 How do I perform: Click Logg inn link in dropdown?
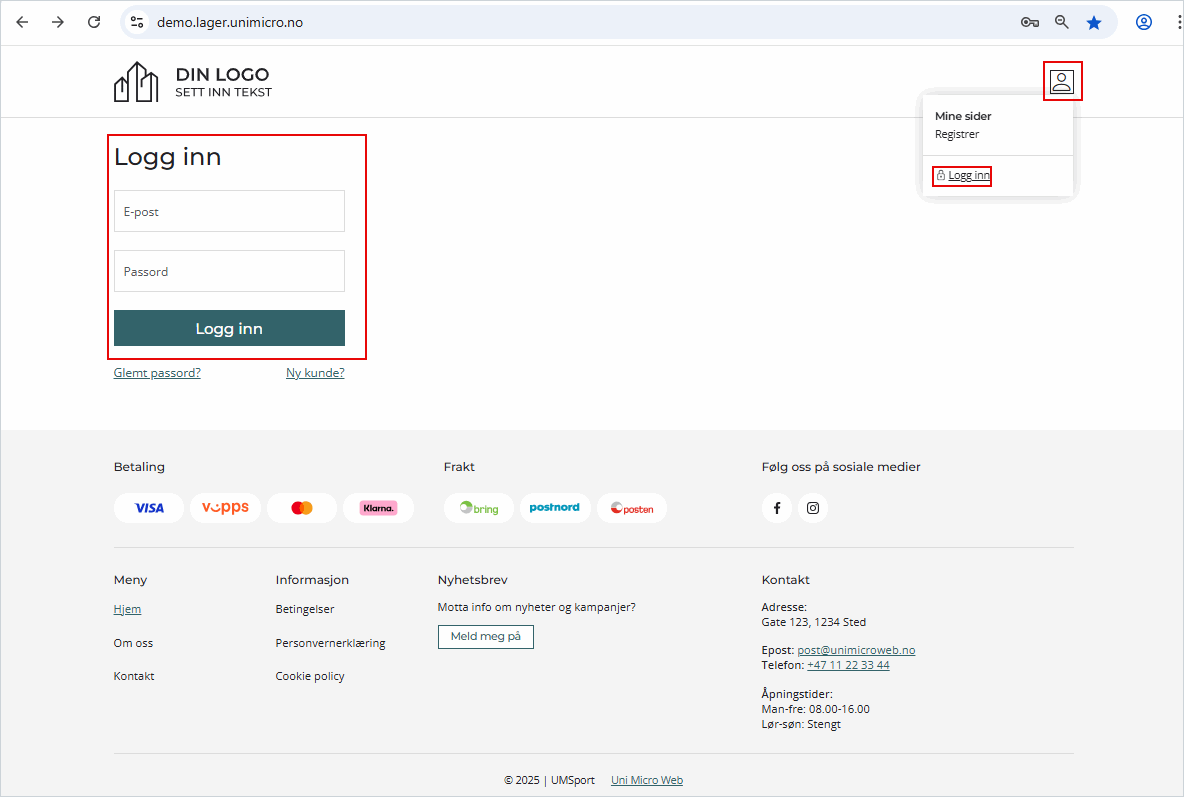968,176
